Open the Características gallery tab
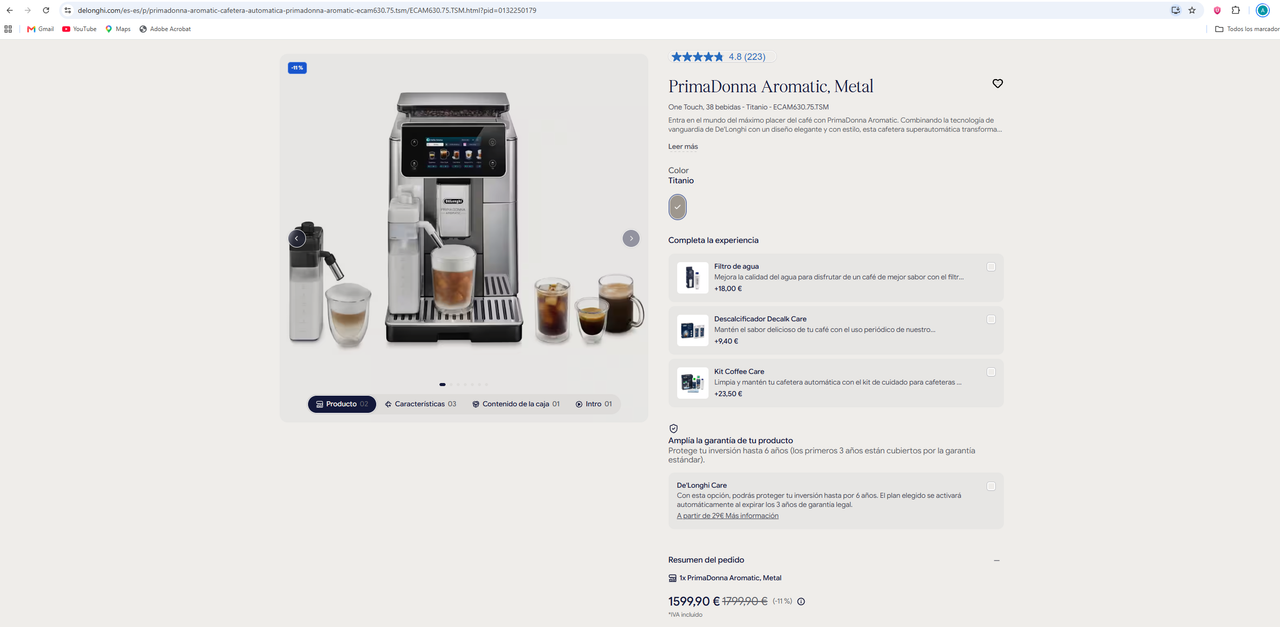Viewport: 1280px width, 627px height. (x=420, y=404)
